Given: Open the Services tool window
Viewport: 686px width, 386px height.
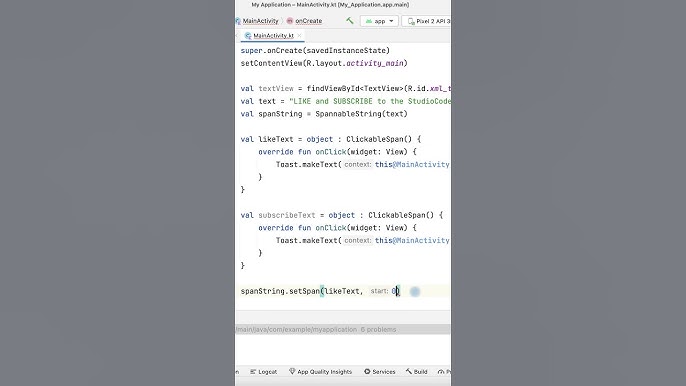Looking at the screenshot, I should coord(379,372).
